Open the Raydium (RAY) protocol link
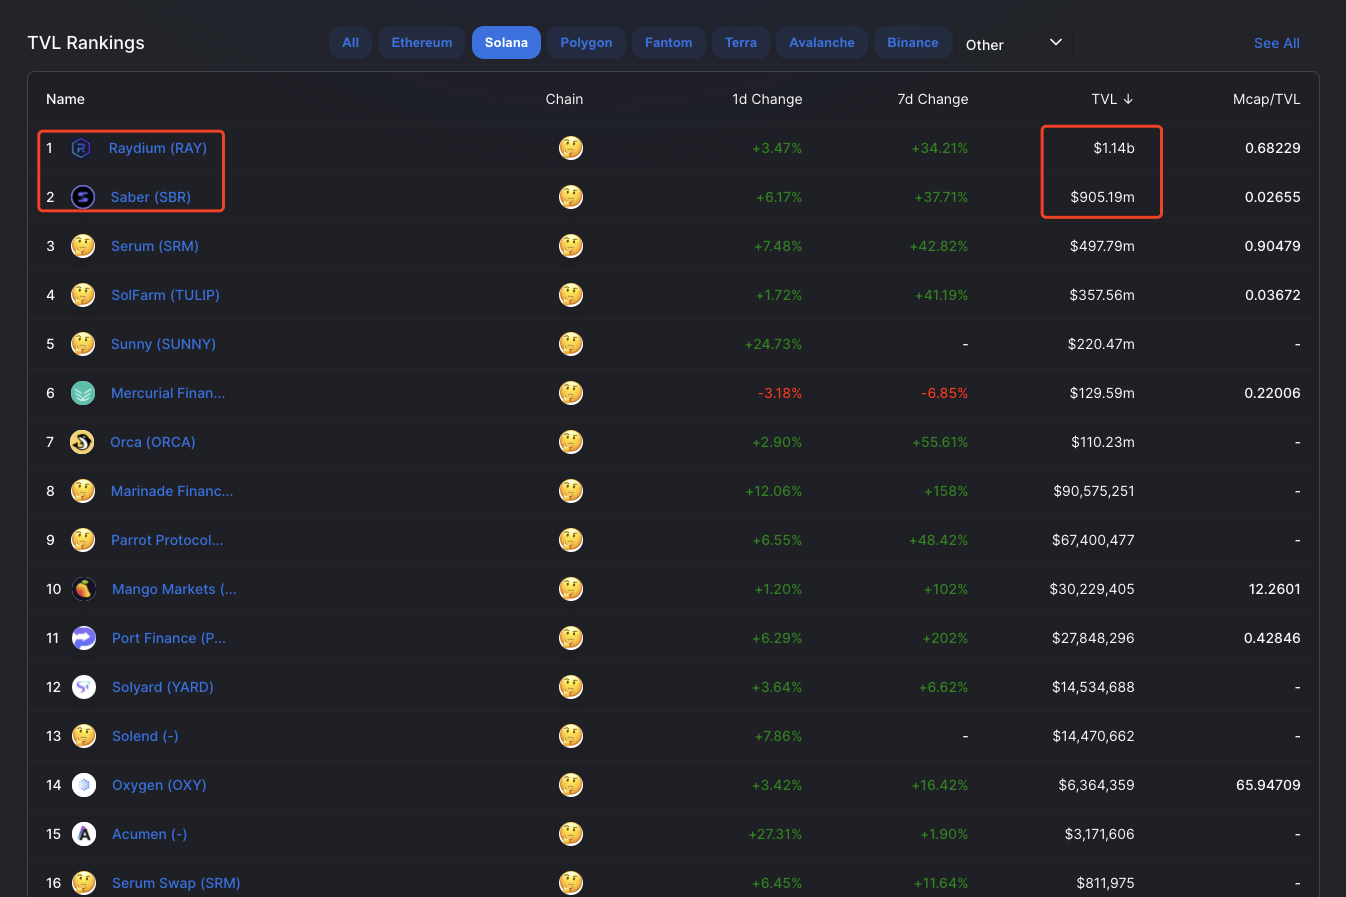This screenshot has height=897, width=1346. tap(158, 148)
